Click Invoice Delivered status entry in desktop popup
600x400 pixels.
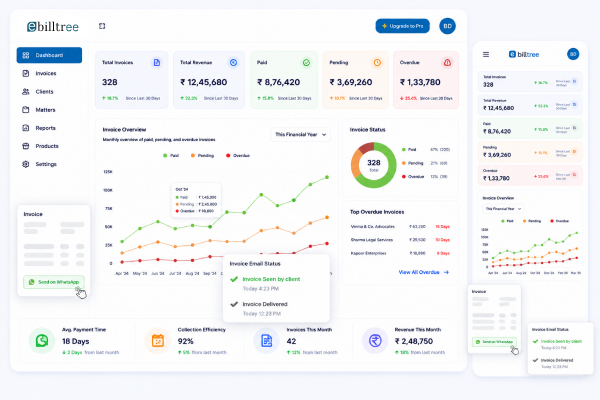(259, 309)
